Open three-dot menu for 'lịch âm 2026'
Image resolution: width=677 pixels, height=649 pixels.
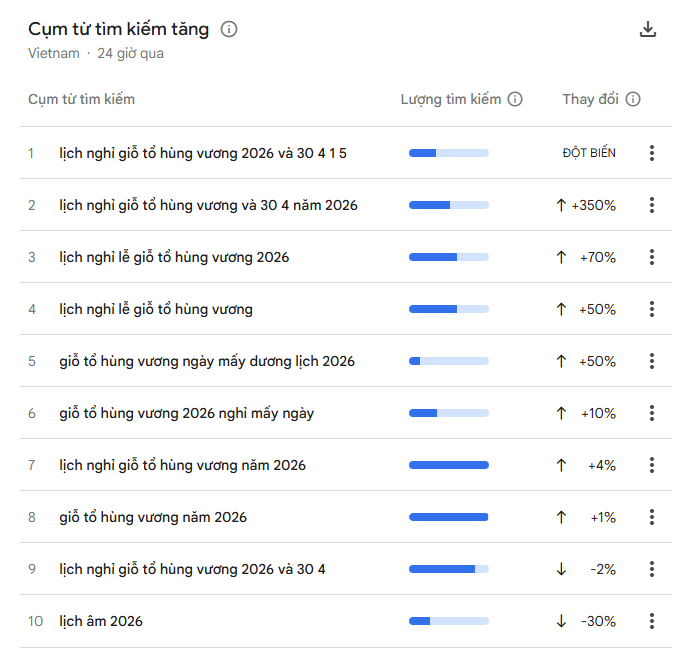pyautogui.click(x=651, y=621)
